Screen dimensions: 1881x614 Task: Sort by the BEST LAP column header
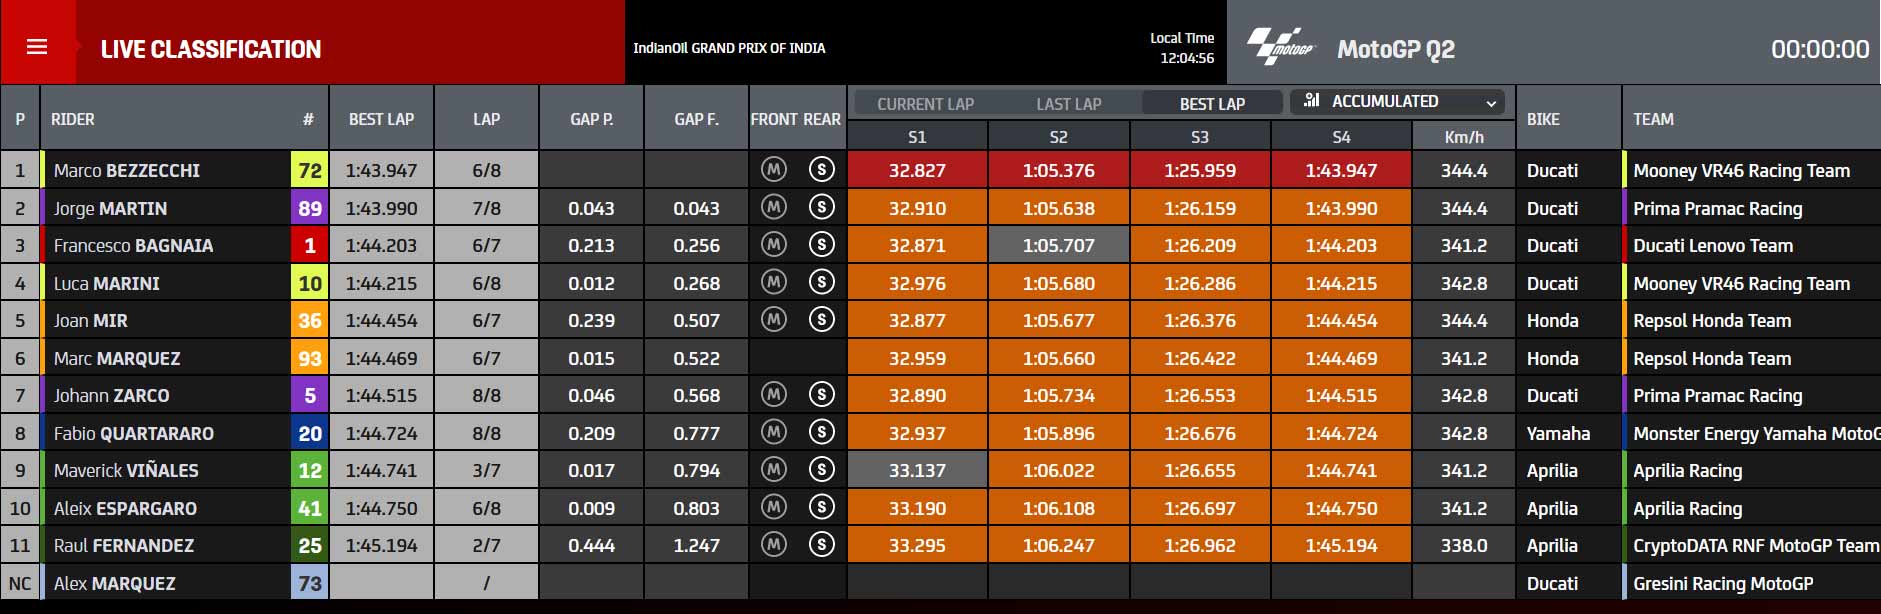(x=381, y=119)
